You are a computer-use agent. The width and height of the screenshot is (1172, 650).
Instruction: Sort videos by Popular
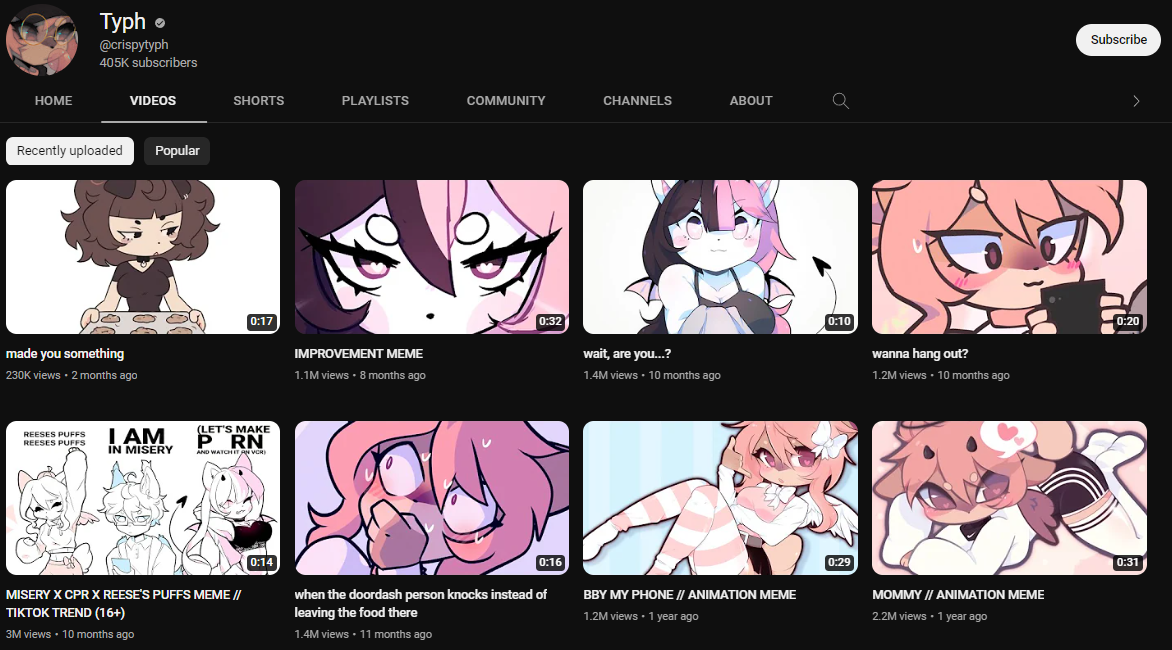[x=177, y=151]
